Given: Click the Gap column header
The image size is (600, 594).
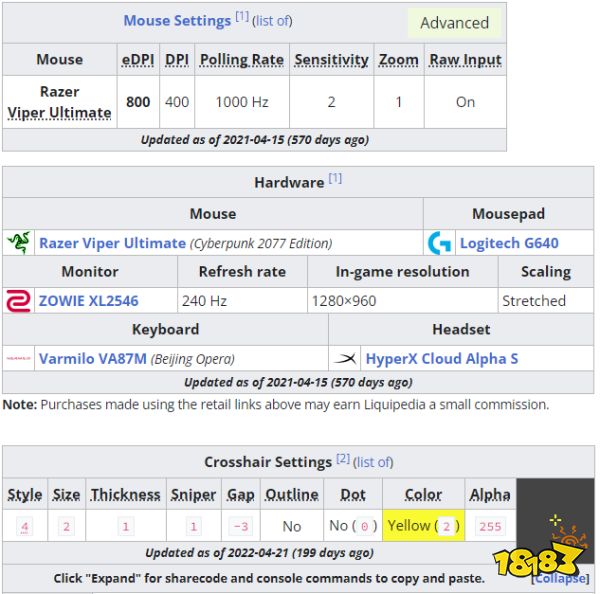Looking at the screenshot, I should 241,495.
